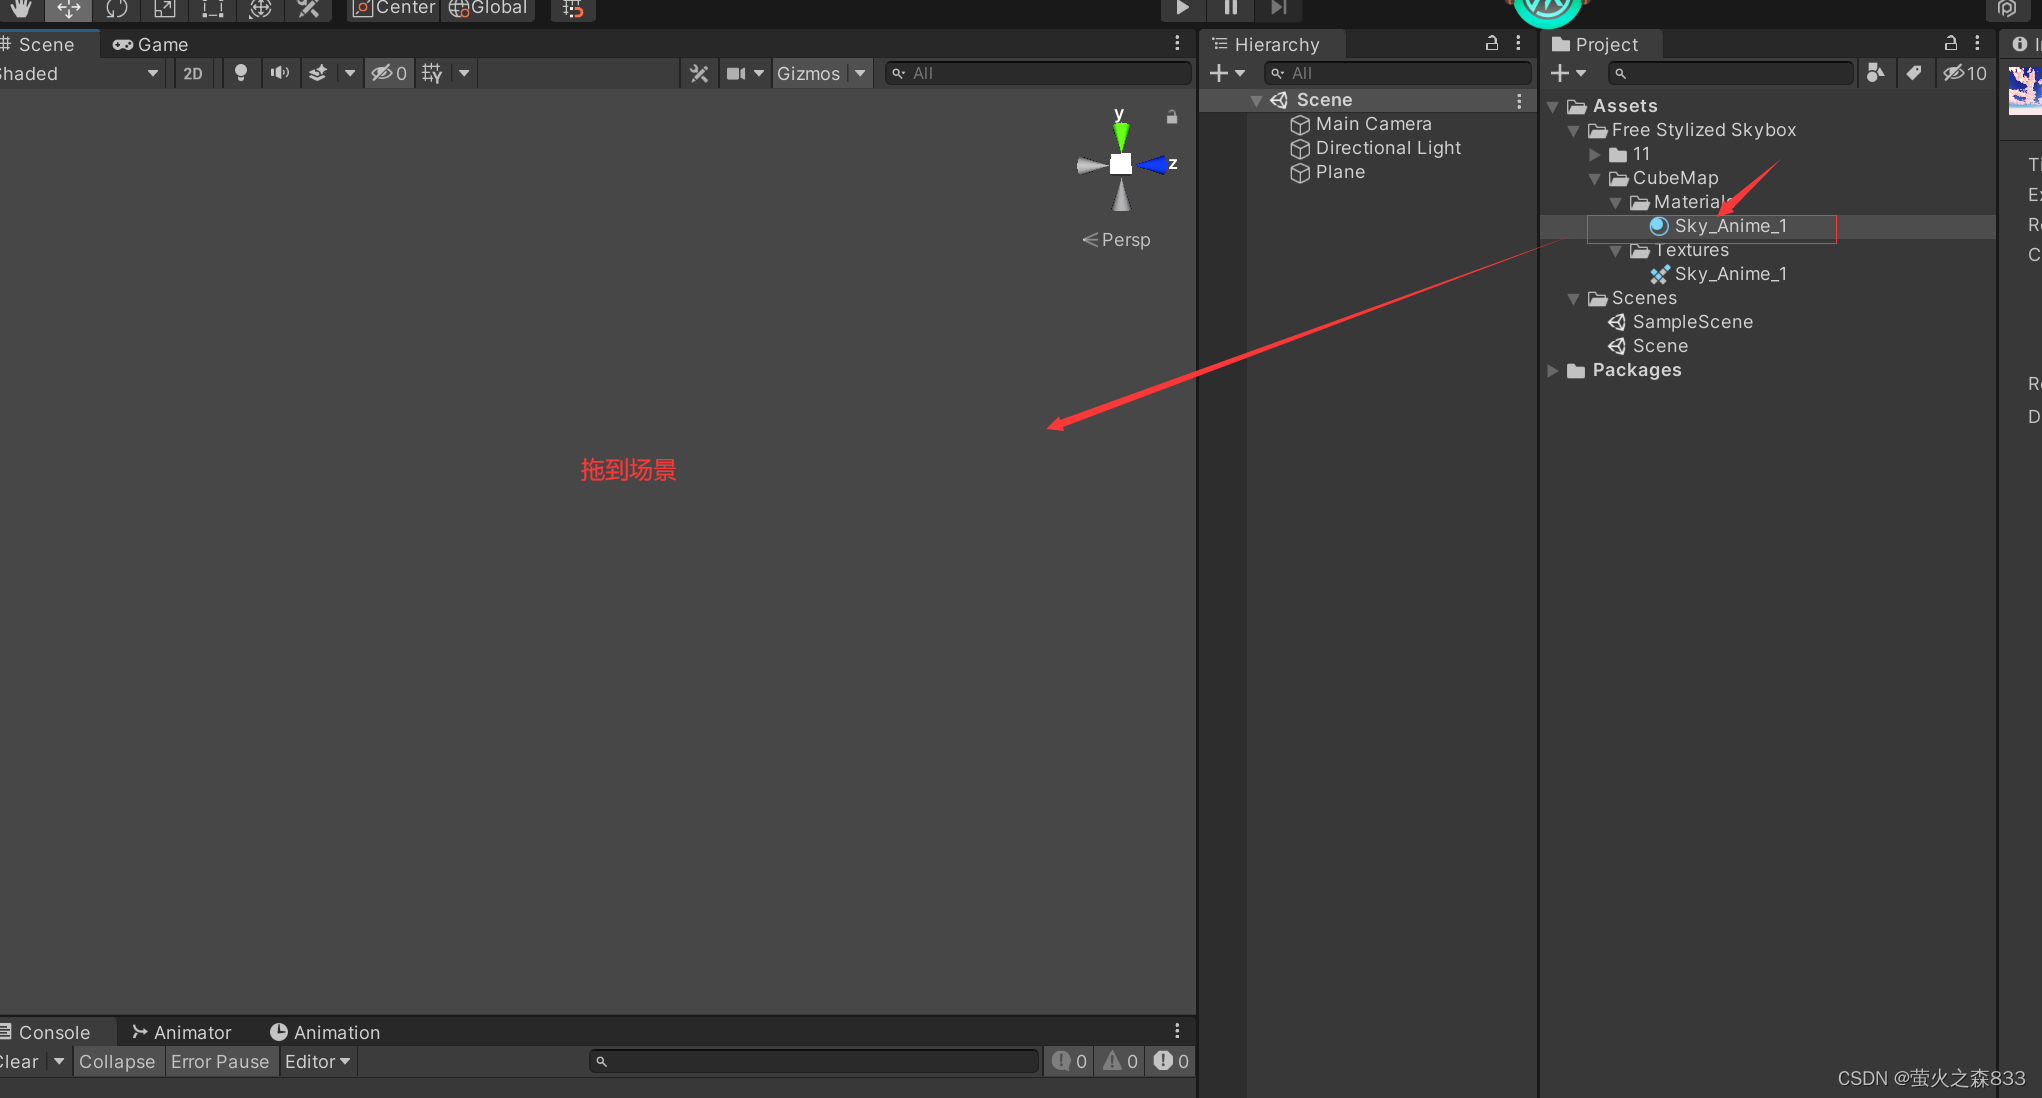The image size is (2042, 1098).
Task: Toggle 2D view mode
Action: tap(193, 73)
